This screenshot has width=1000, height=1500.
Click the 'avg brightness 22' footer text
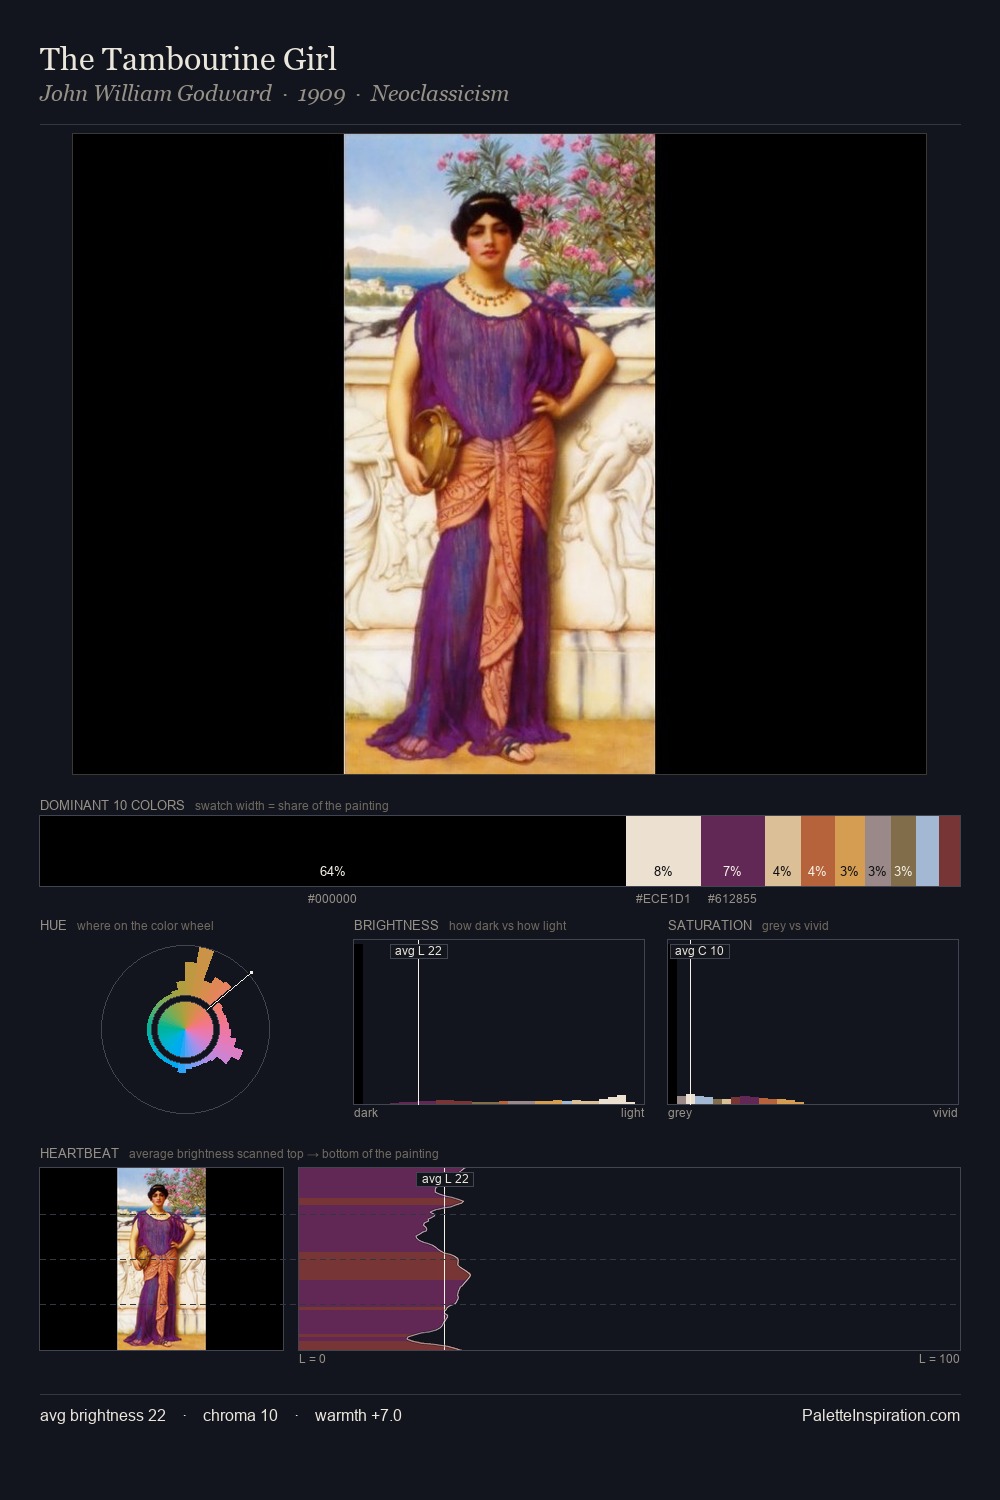coord(103,1415)
